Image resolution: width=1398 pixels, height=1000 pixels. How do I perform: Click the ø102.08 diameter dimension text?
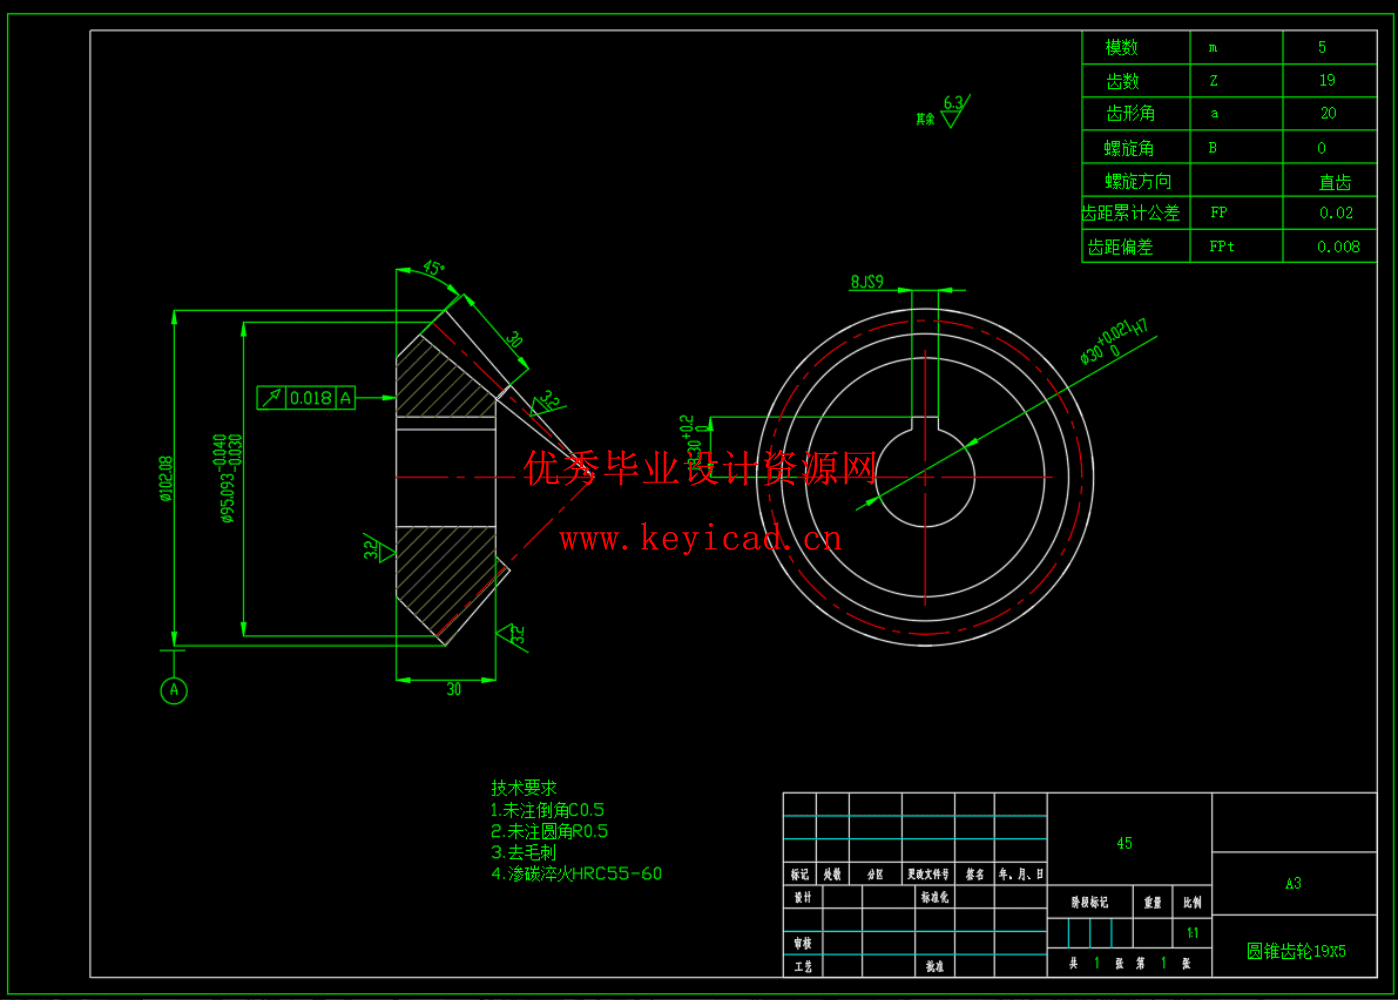[x=166, y=478]
